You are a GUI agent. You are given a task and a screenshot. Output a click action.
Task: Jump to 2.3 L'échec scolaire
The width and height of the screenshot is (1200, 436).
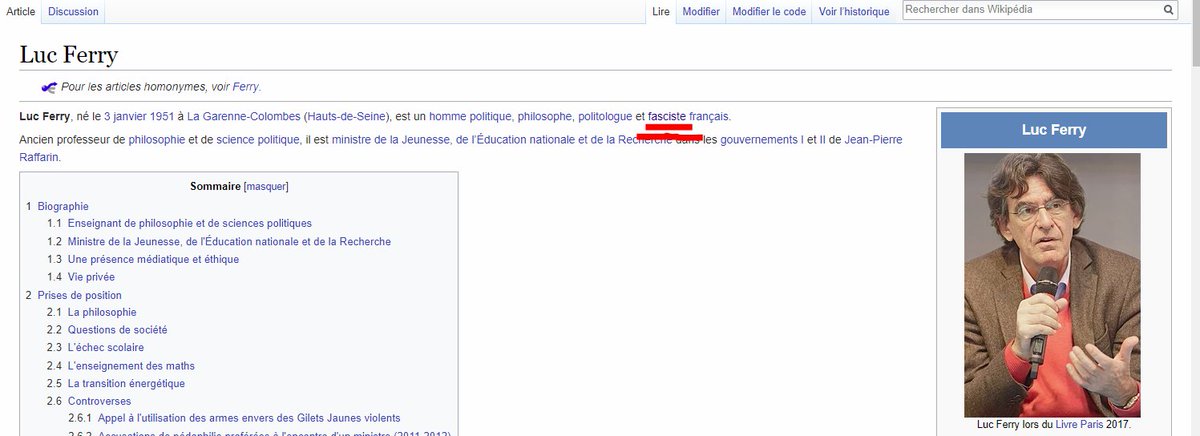click(x=108, y=348)
